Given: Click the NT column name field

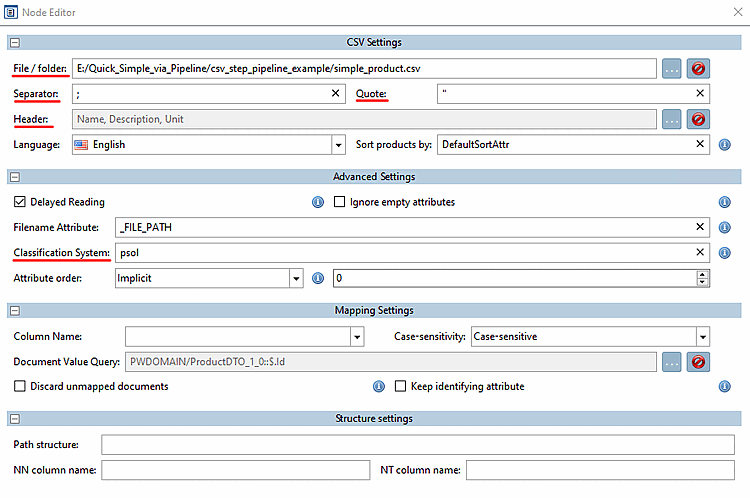Looking at the screenshot, I should 600,470.
